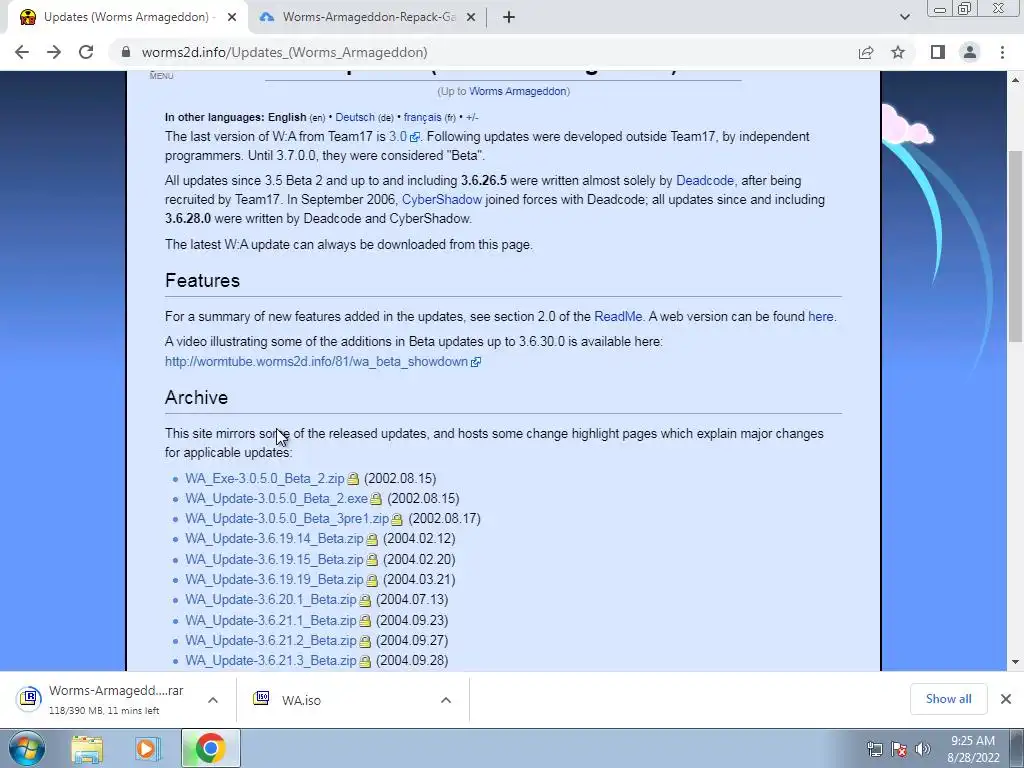This screenshot has height=768, width=1024.
Task: Expand the tab search dropdown arrow
Action: coord(904,18)
